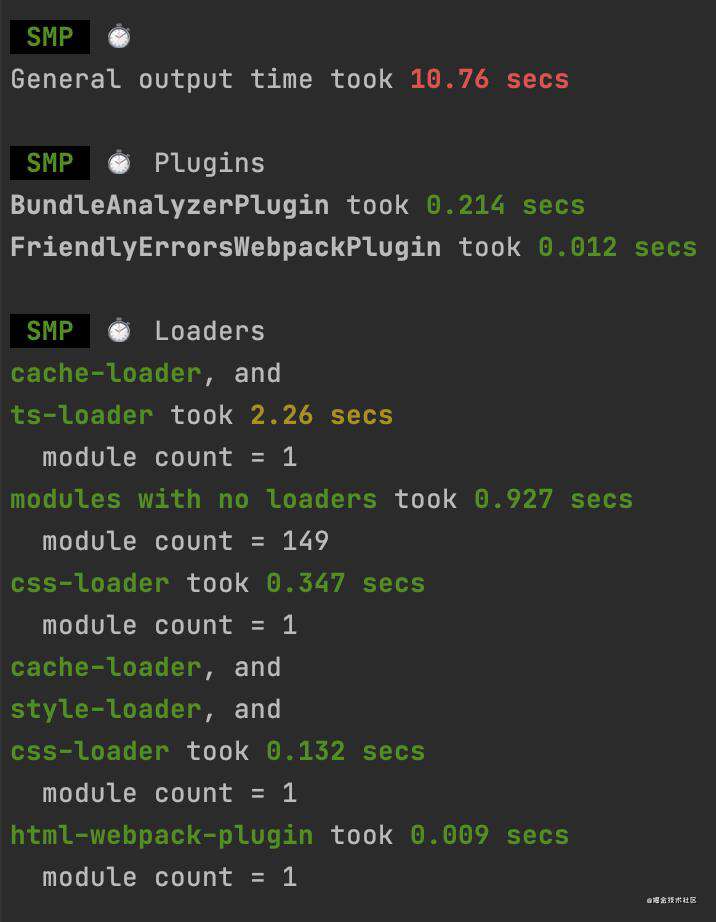Click the watermark logo in the bottom corner
716x922 pixels.
pyautogui.click(x=671, y=900)
